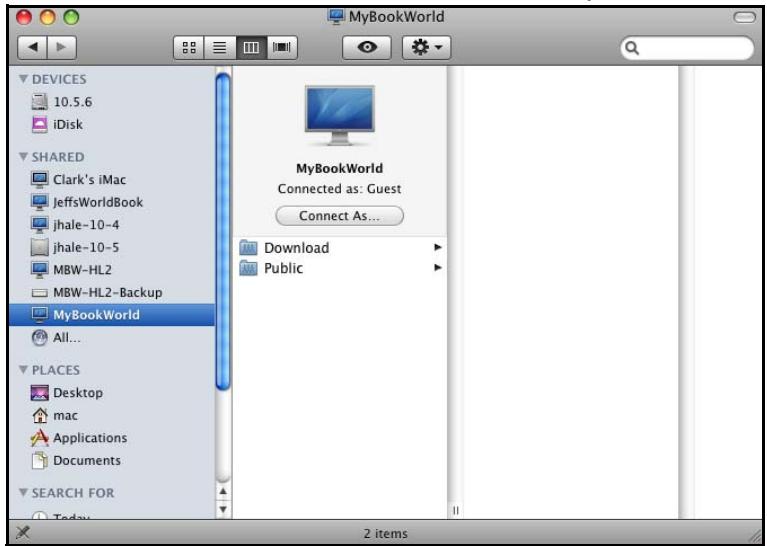Click the sidebar scroll down arrow
767x546 pixels.
coord(223,509)
